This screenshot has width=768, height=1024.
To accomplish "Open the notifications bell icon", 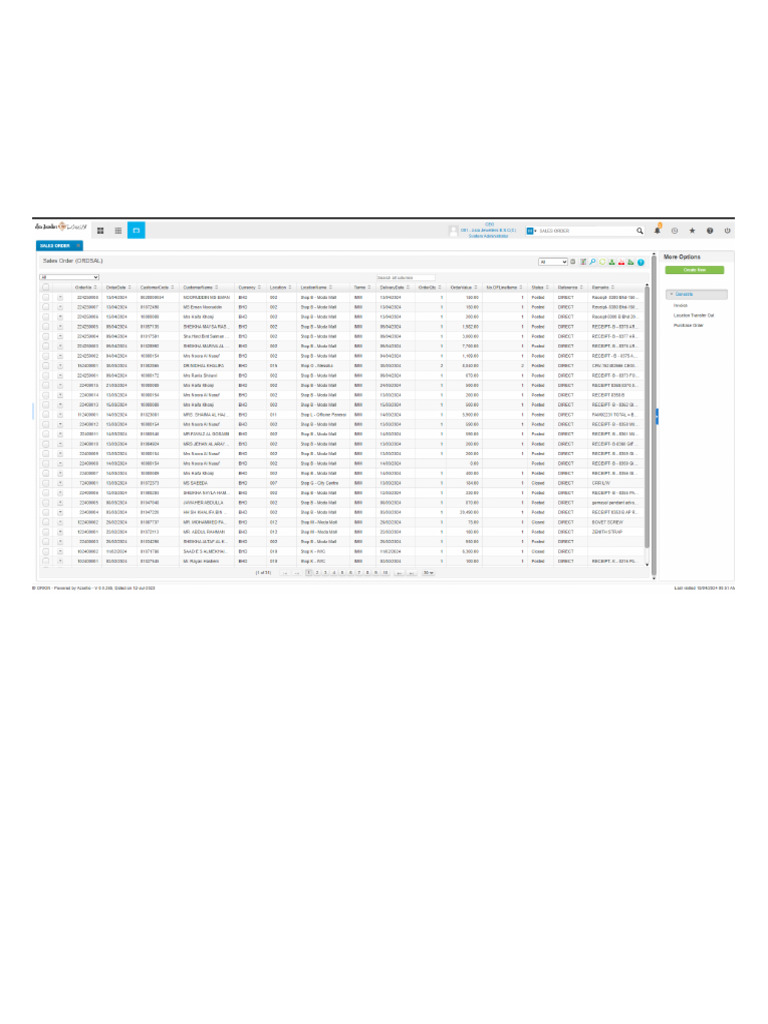I will click(658, 230).
